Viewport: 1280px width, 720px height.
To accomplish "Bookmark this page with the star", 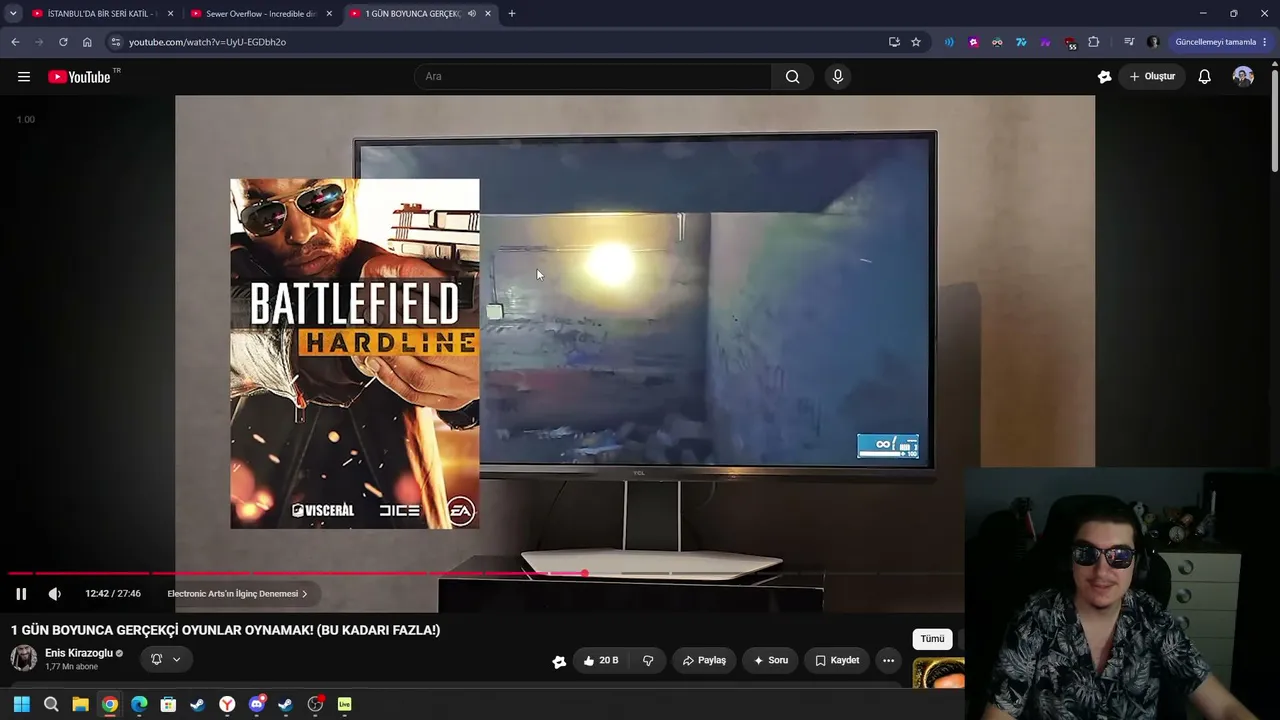I will (916, 42).
